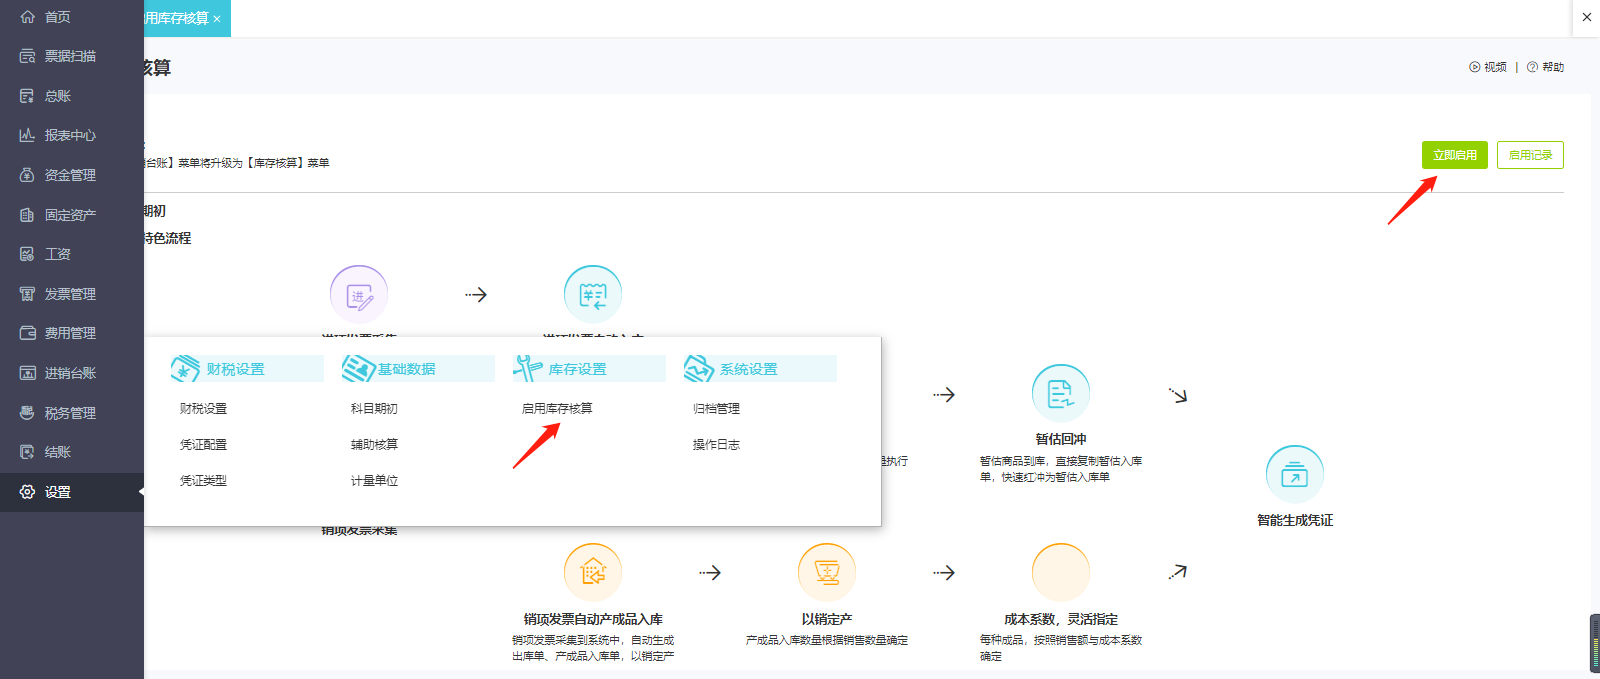Close the 启用库存核算 tab
The width and height of the screenshot is (1600, 679).
coord(217,19)
